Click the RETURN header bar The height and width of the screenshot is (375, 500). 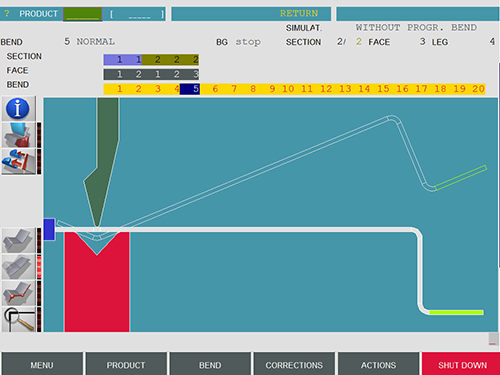251,14
